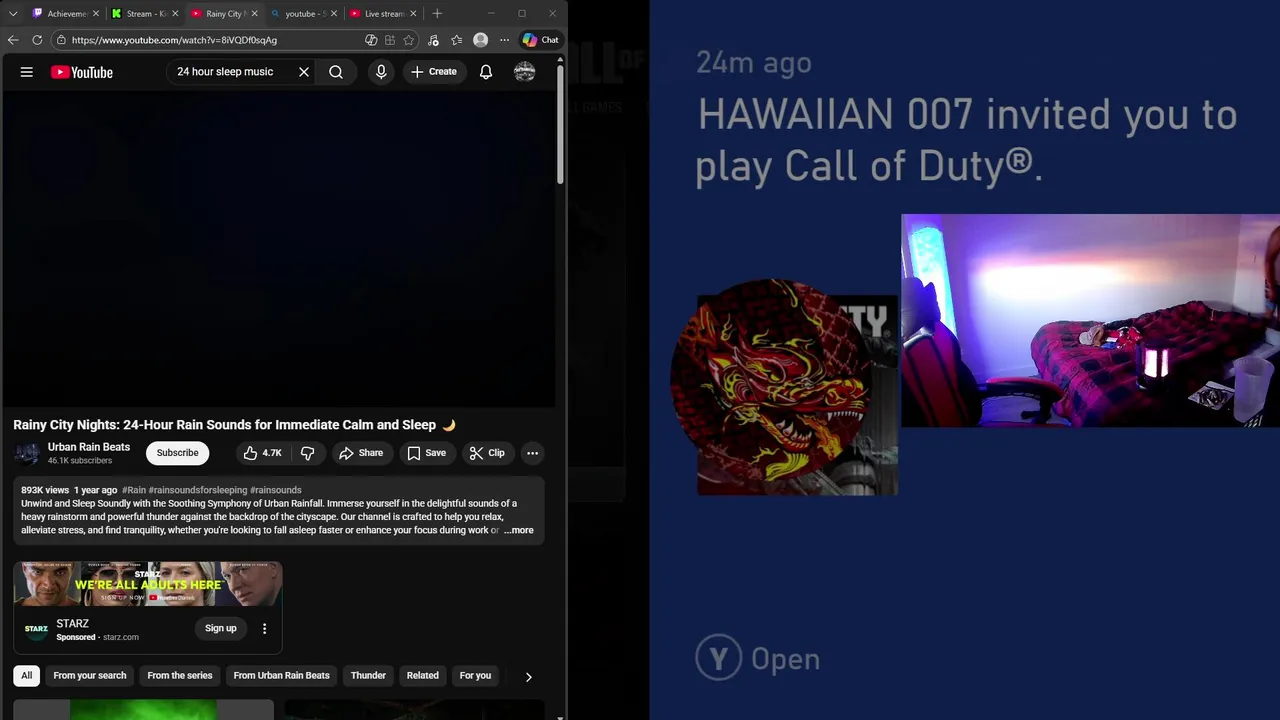The height and width of the screenshot is (720, 1280).
Task: Click the #rainsounds hashtag
Action: pos(275,491)
